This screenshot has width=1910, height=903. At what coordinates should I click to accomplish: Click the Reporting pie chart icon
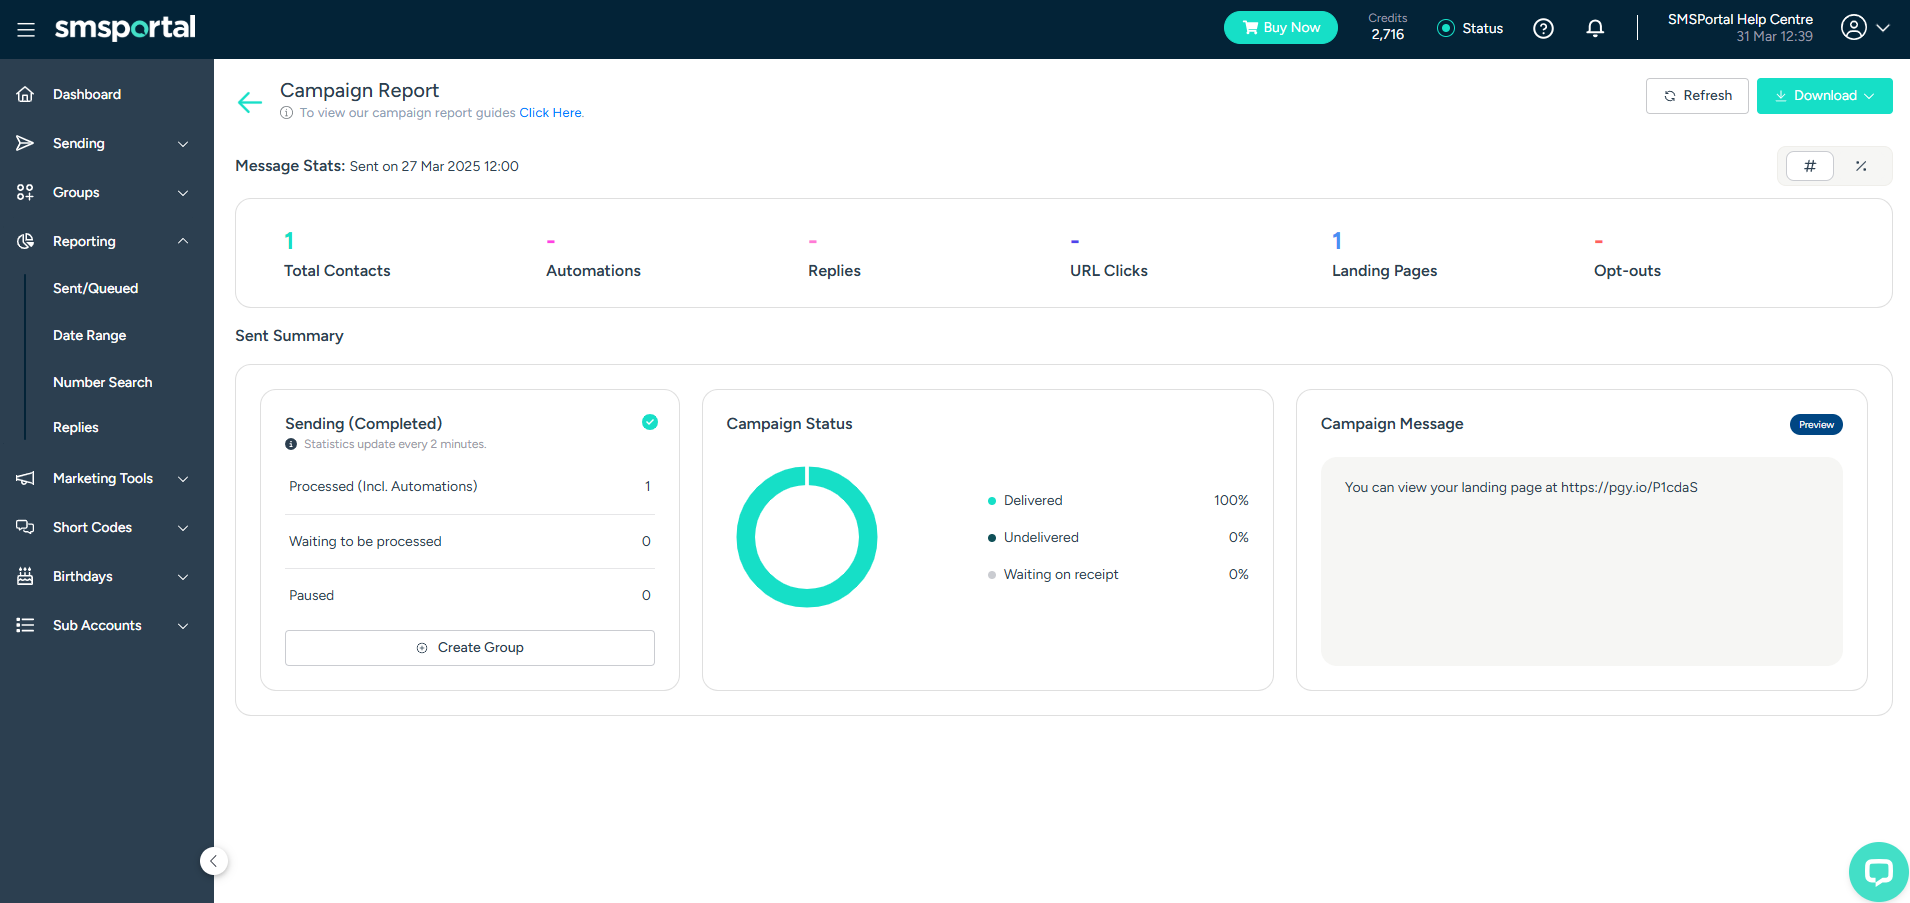coord(26,241)
